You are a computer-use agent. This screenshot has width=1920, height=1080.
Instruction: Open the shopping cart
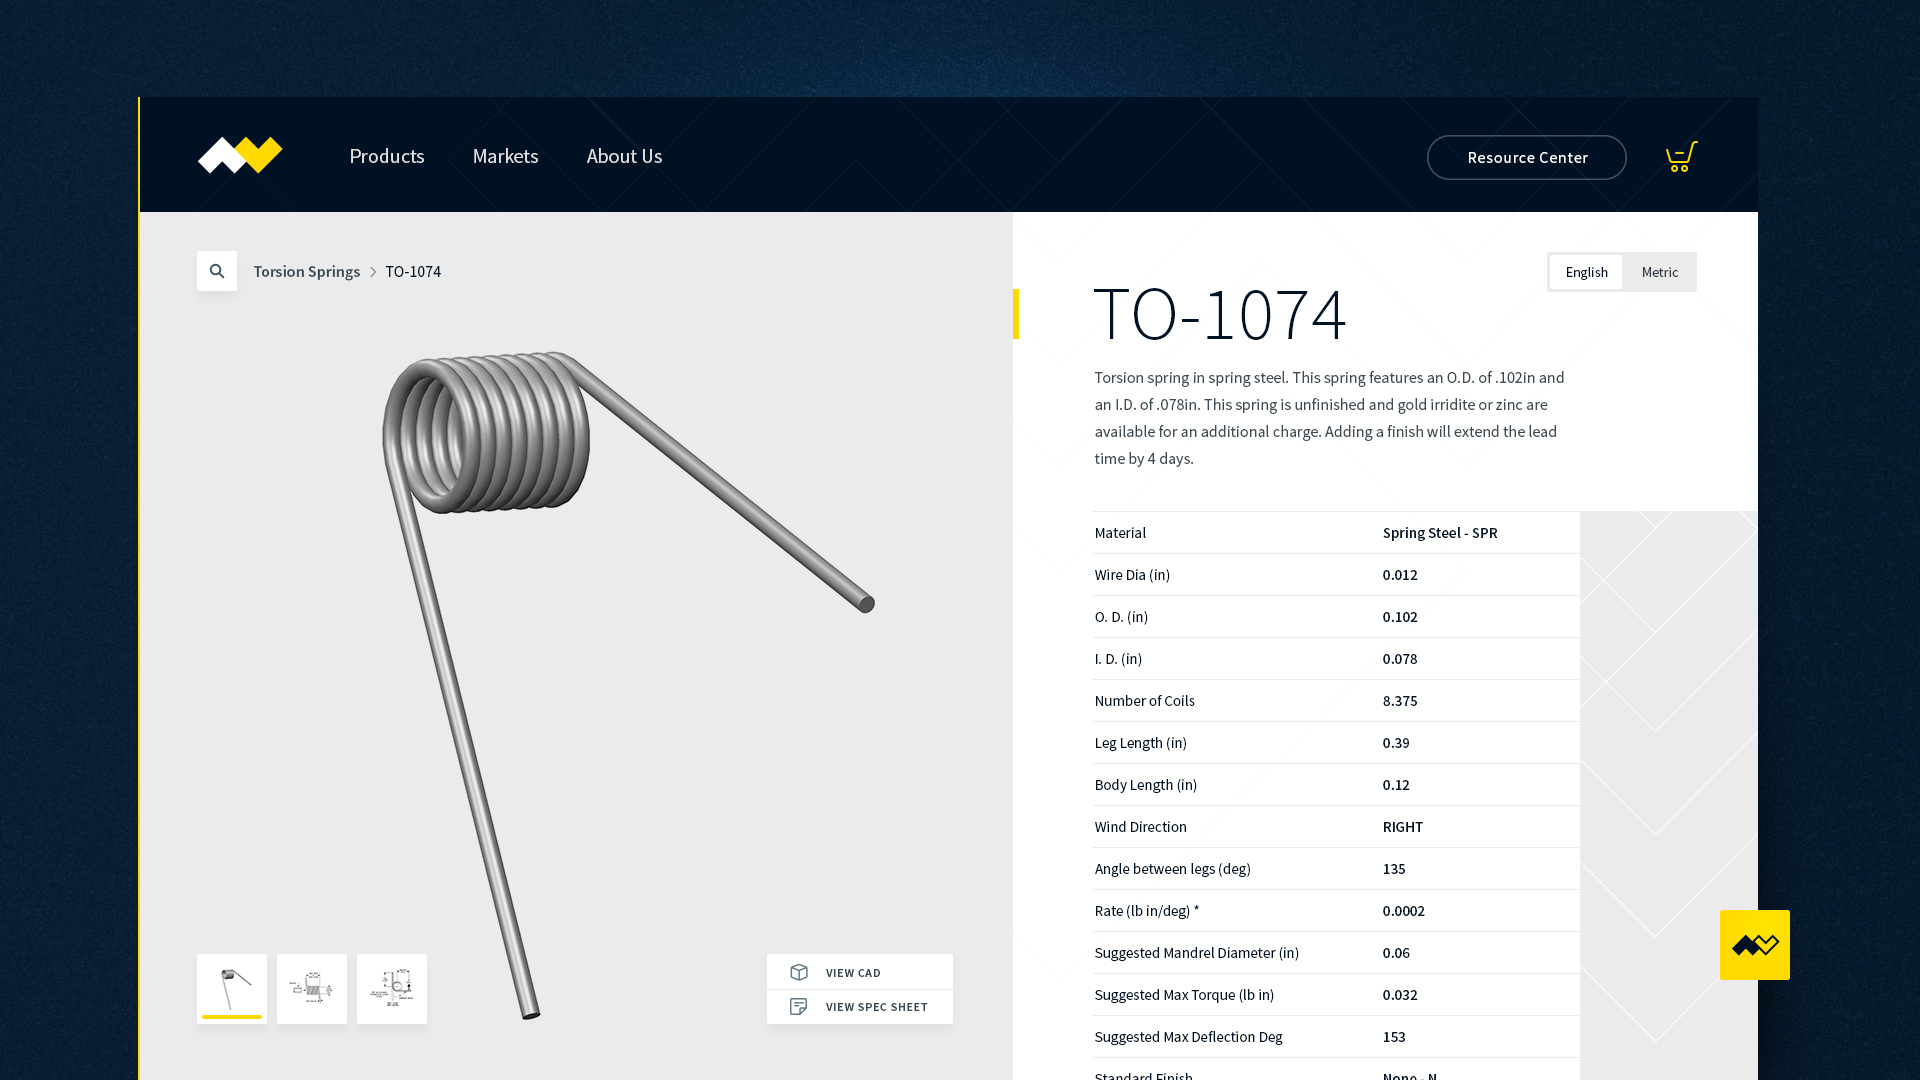pyautogui.click(x=1681, y=156)
